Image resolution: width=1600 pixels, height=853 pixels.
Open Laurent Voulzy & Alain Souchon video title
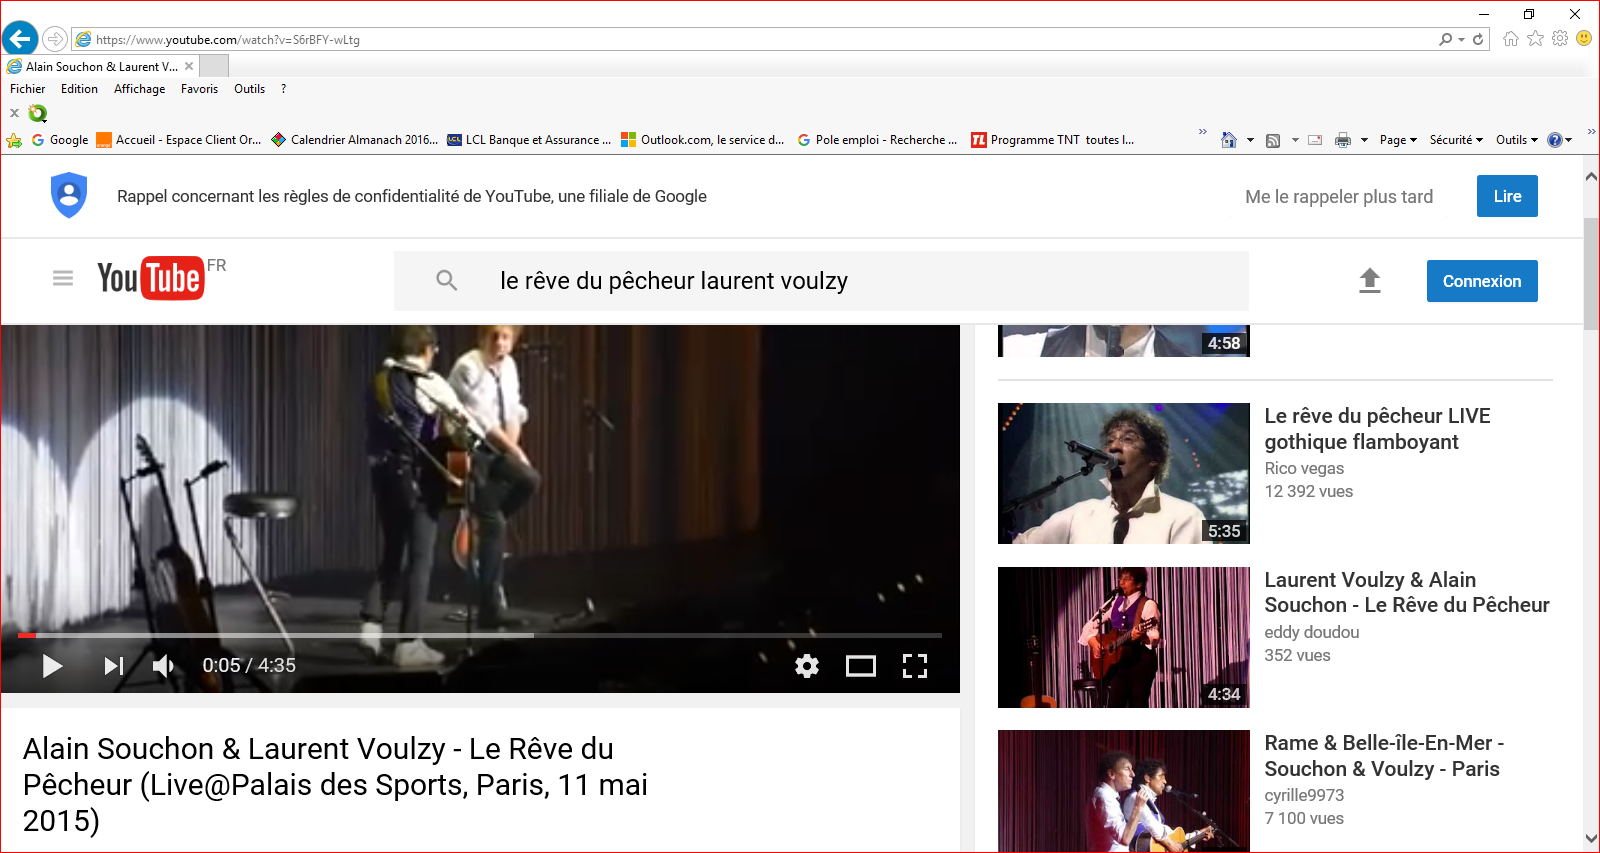pyautogui.click(x=1407, y=592)
